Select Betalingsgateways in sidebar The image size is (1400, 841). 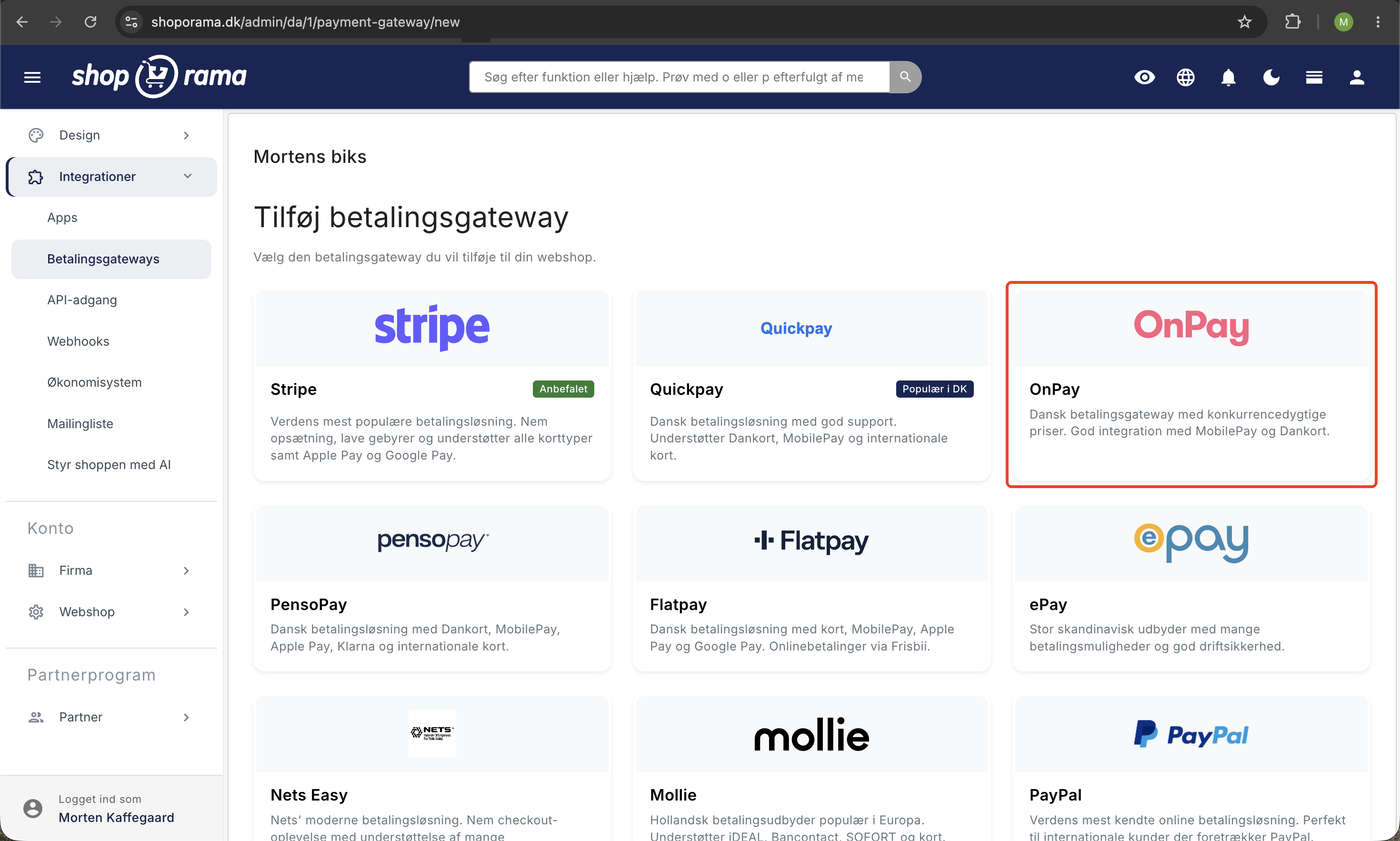click(111, 259)
